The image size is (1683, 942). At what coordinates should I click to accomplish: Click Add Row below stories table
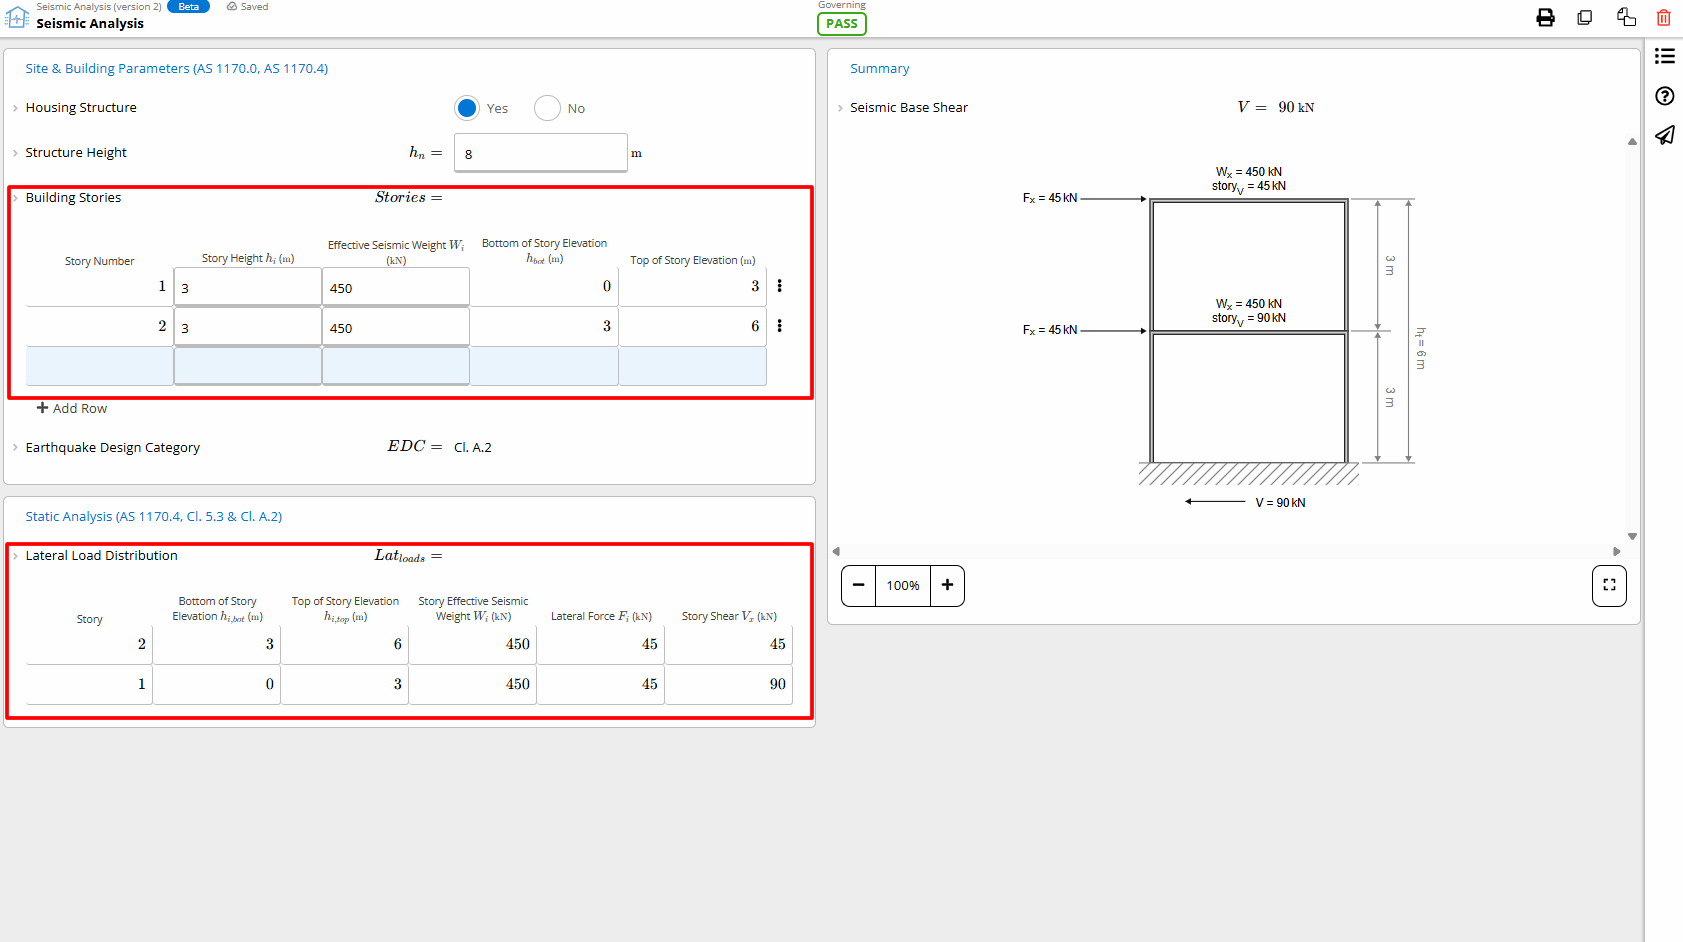72,408
